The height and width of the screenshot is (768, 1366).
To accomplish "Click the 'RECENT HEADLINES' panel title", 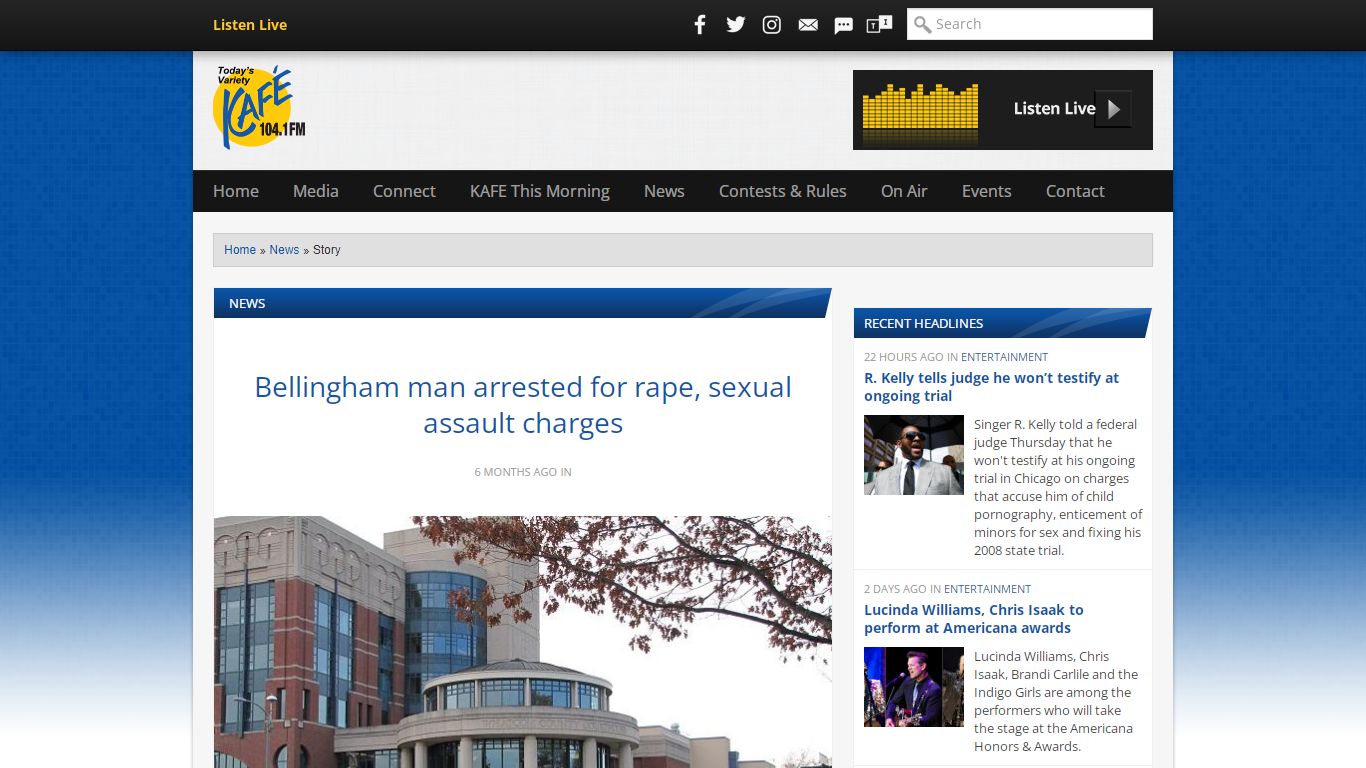I will point(923,323).
